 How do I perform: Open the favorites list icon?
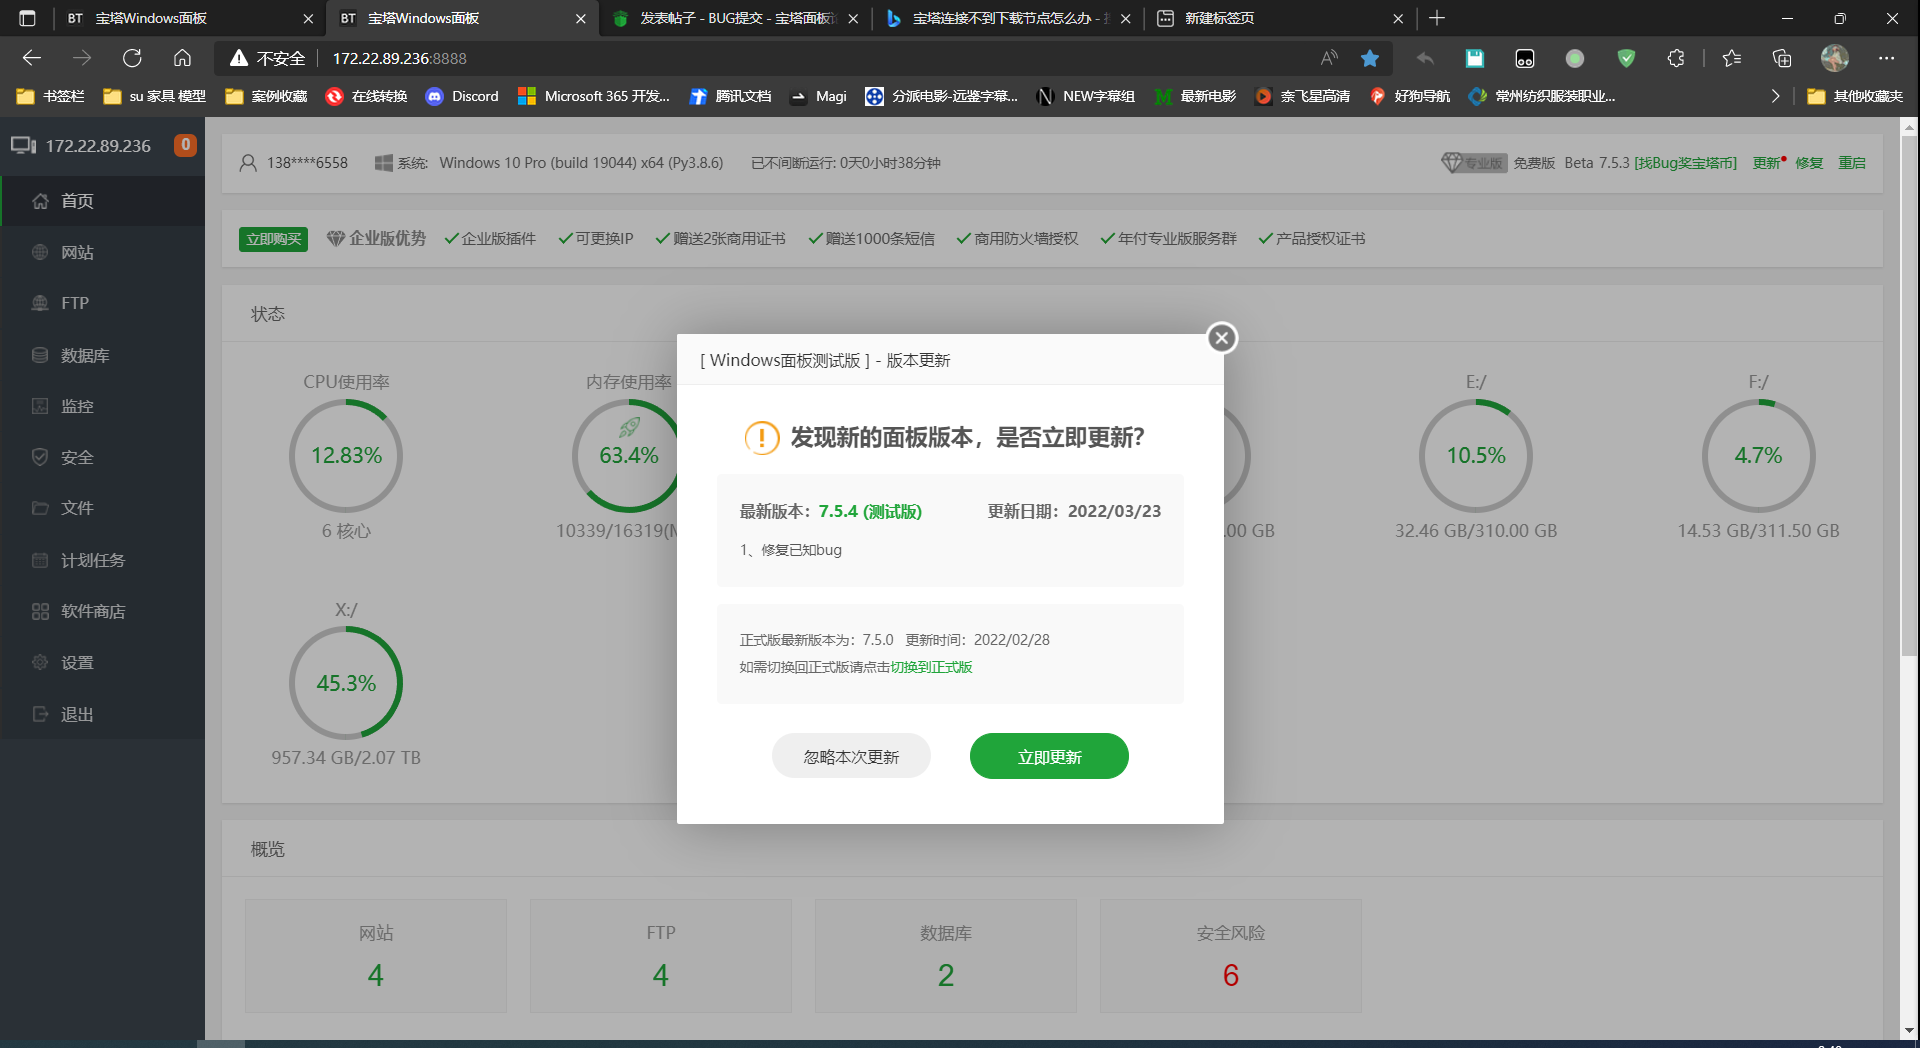point(1732,58)
